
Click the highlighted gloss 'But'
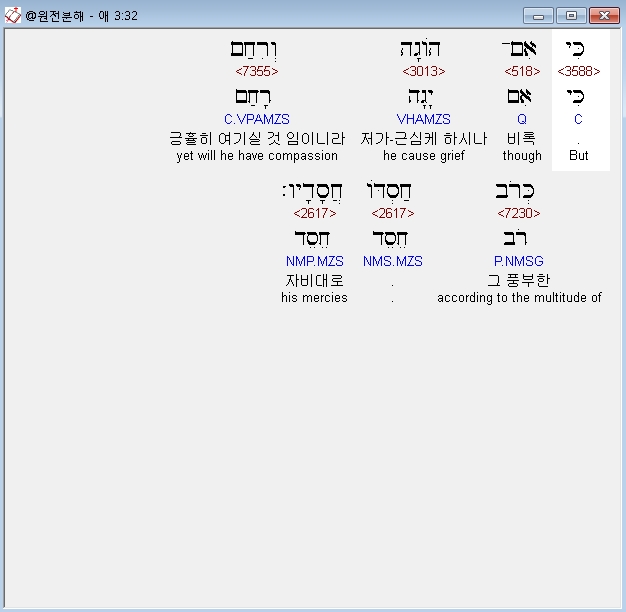[x=578, y=155]
